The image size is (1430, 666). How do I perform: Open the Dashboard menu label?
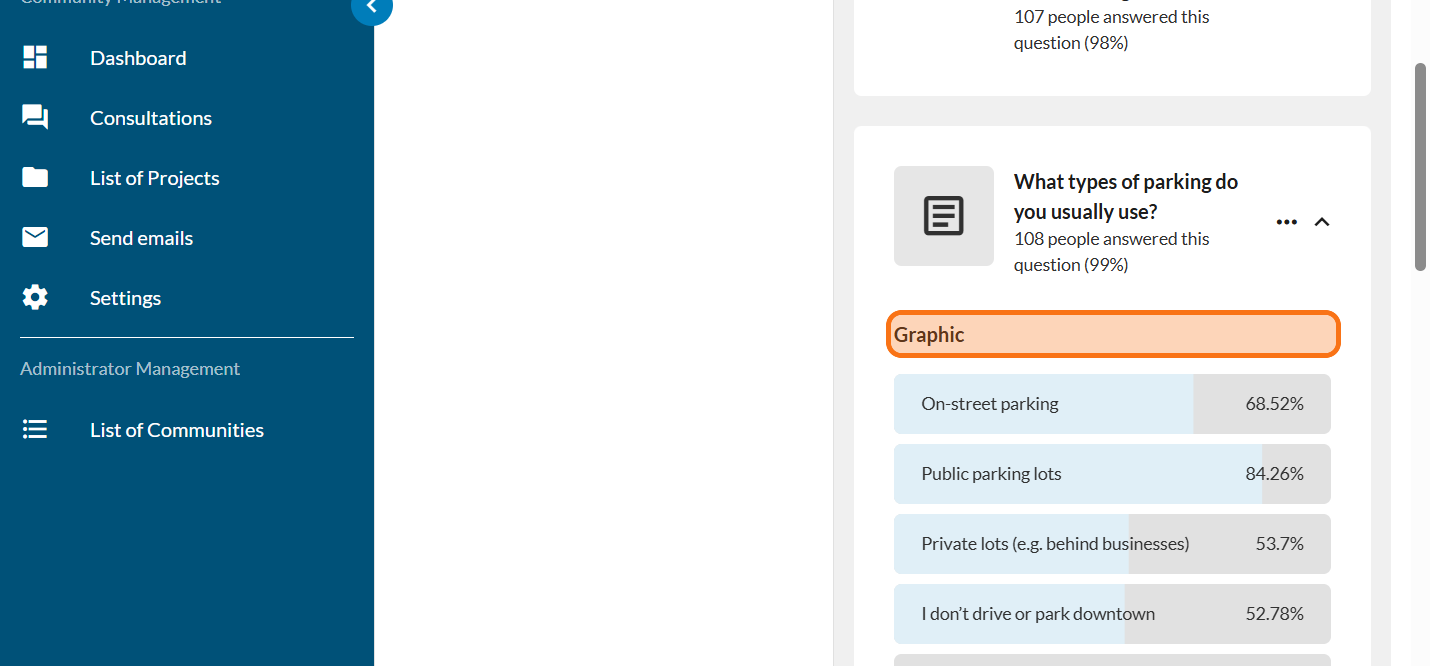(x=138, y=58)
